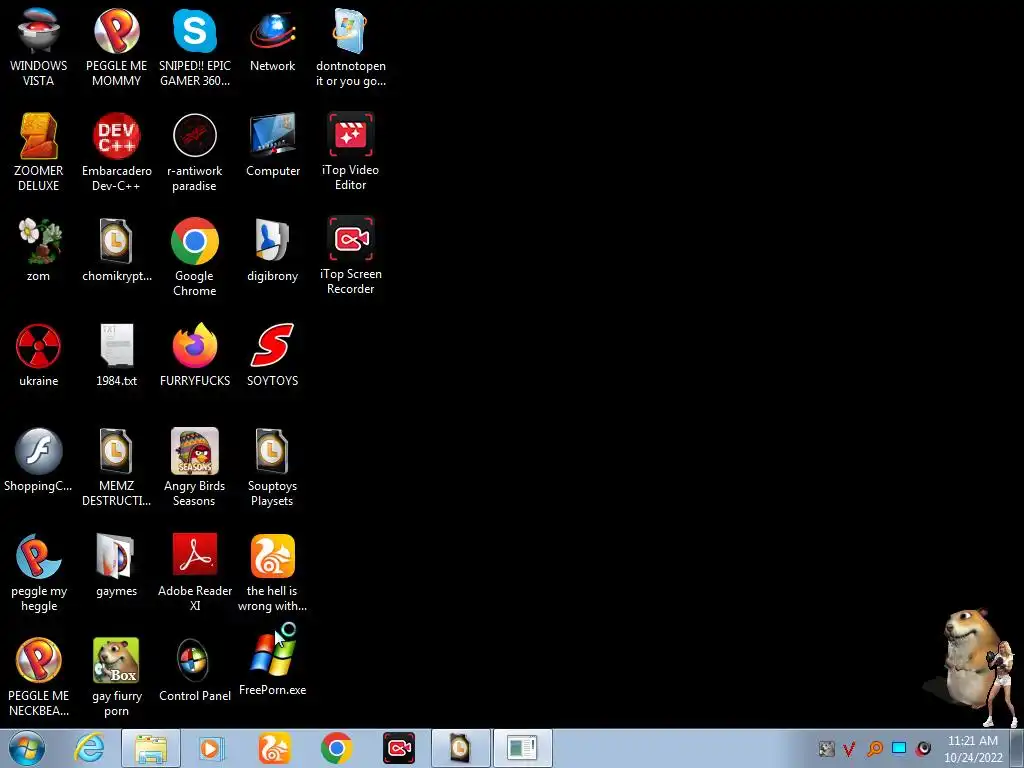The height and width of the screenshot is (768, 1024).
Task: Launch iTop Video Editor from desktop
Action: tap(351, 152)
